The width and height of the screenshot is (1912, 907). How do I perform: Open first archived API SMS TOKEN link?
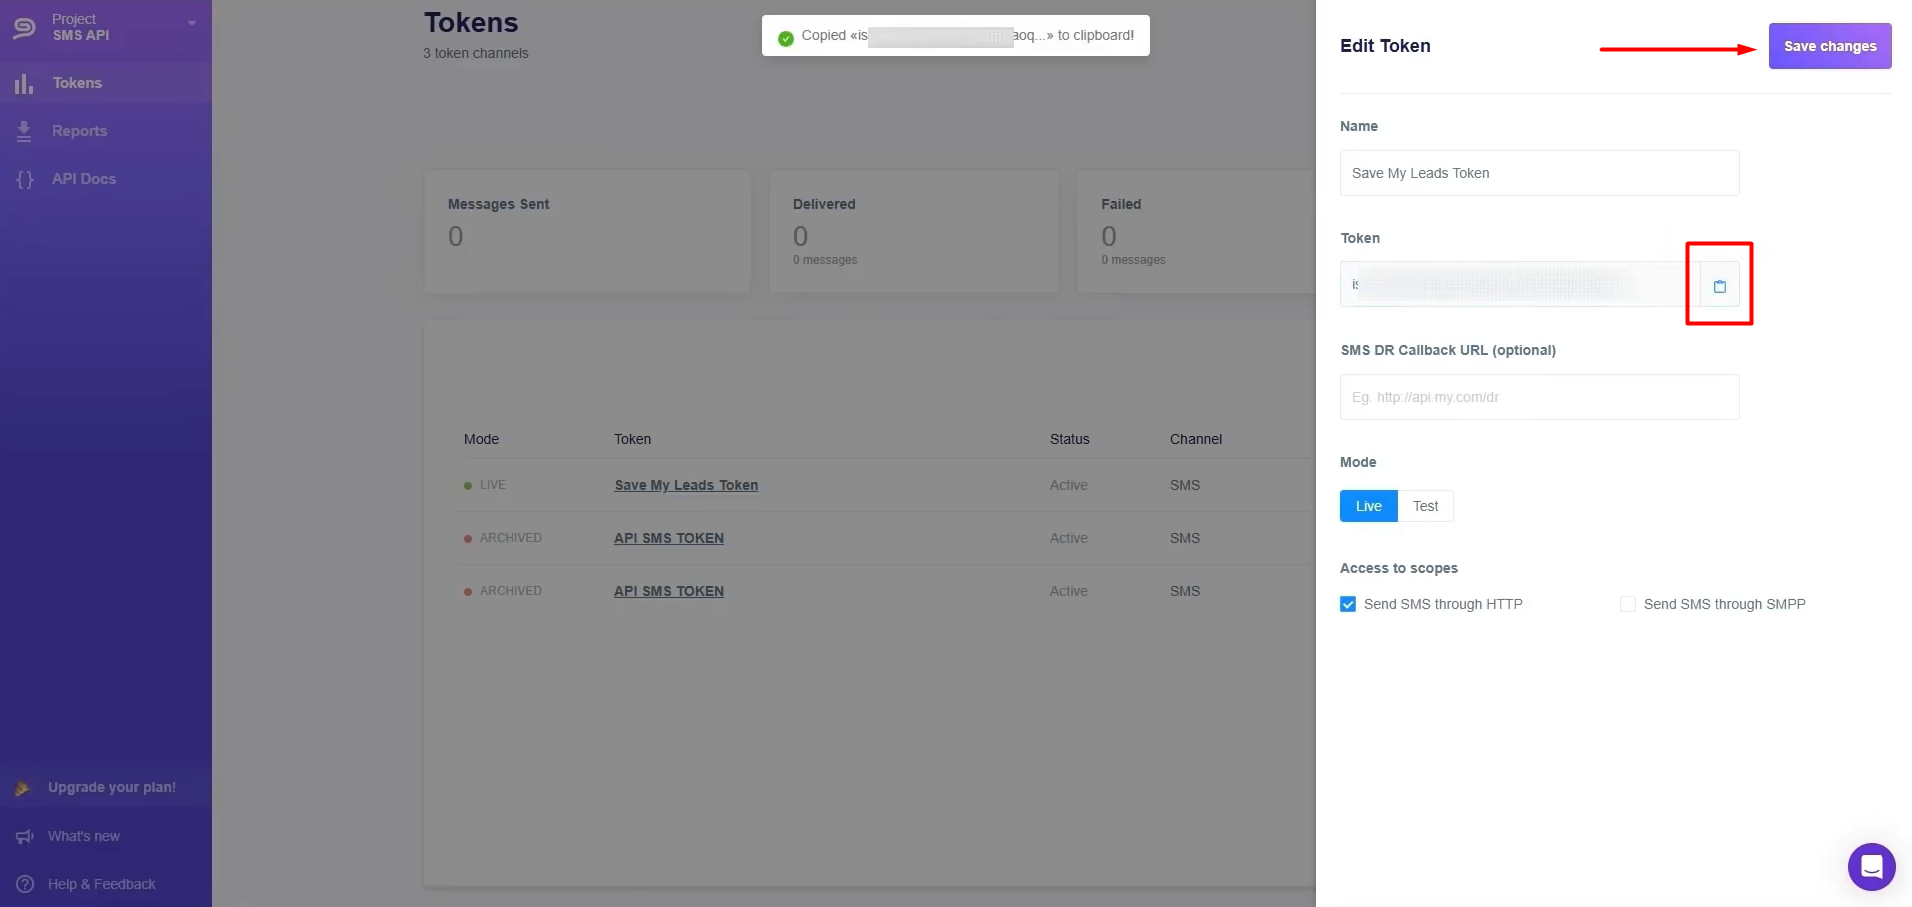tap(669, 538)
